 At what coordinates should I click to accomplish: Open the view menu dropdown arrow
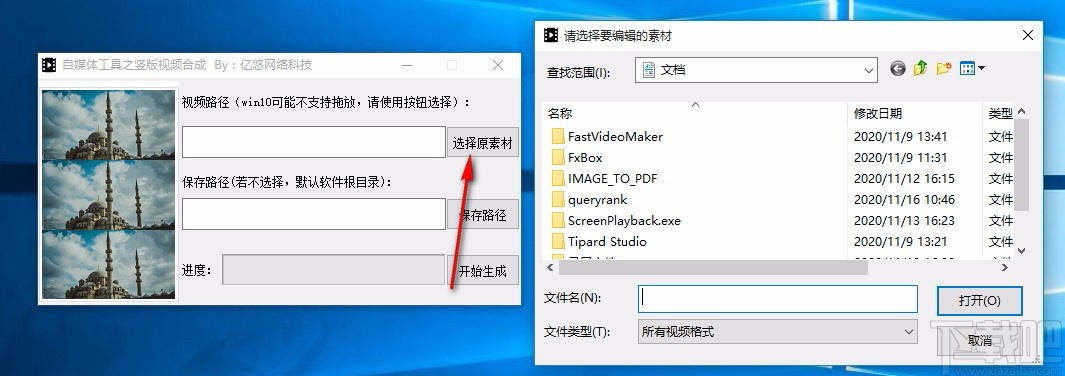point(981,69)
